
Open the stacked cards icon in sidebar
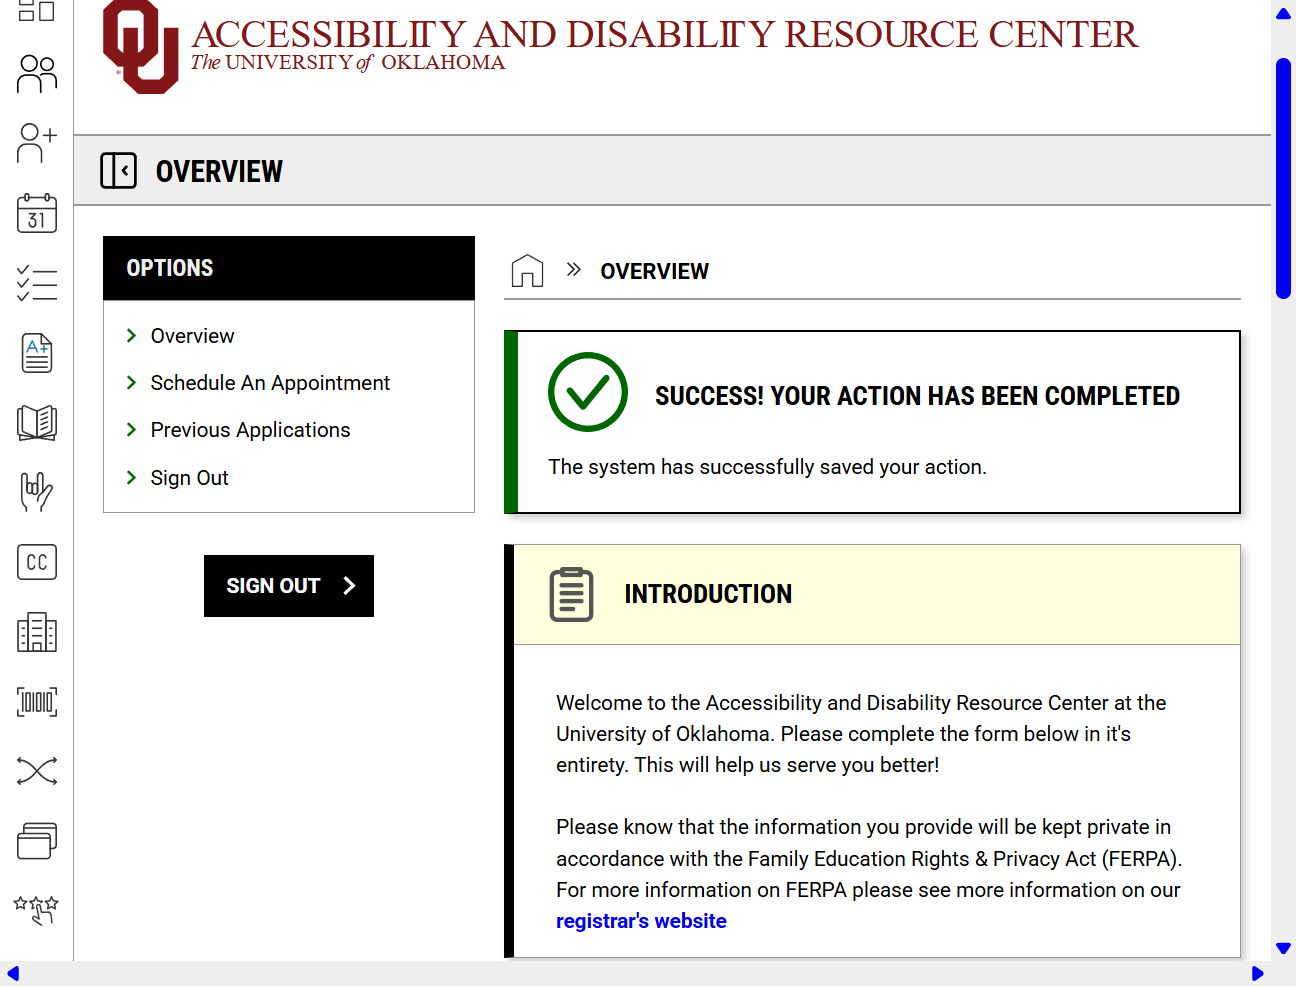pyautogui.click(x=37, y=841)
